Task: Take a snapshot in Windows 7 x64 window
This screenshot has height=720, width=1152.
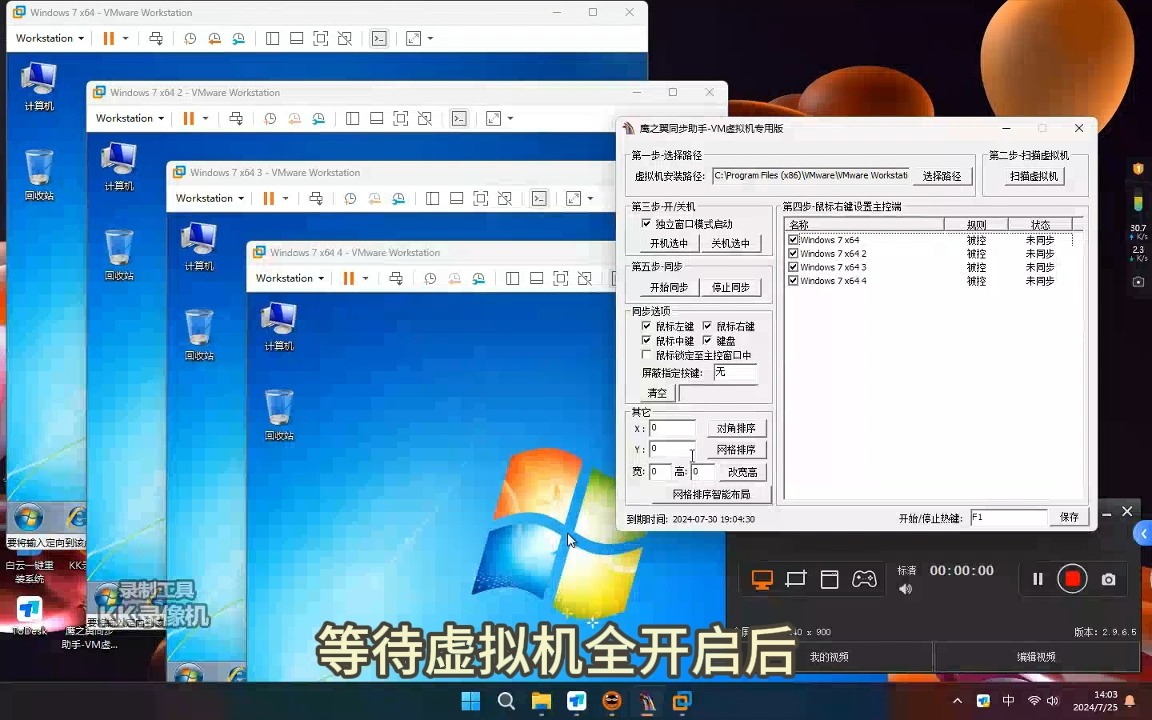Action: click(190, 38)
